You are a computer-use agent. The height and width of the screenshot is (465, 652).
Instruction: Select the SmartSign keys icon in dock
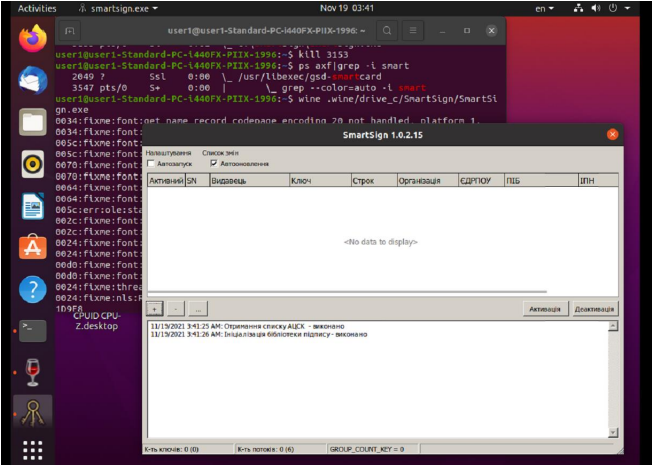33,410
